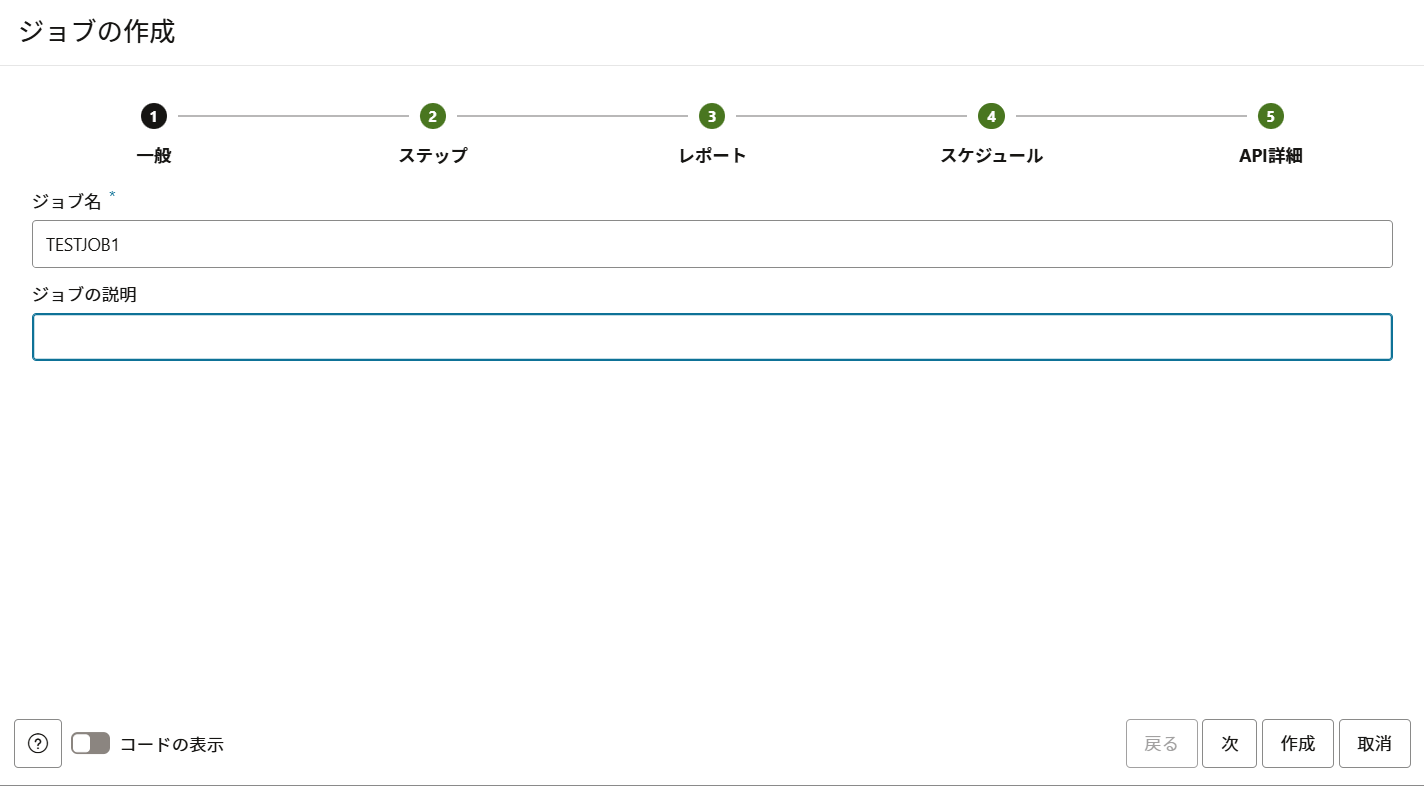1424x786 pixels.
Task: Click the ジョブの作成 dialog title
Action: coord(96,31)
